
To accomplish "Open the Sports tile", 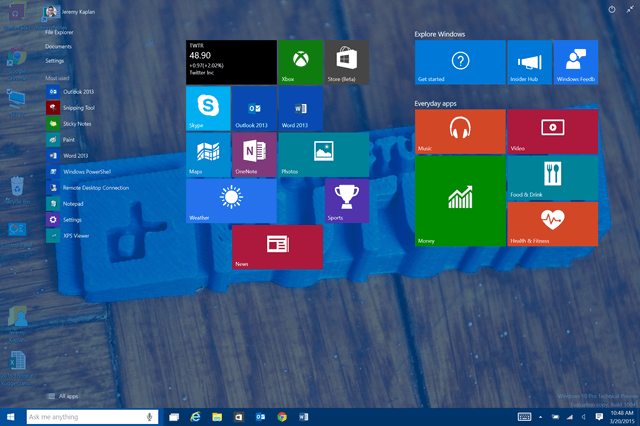I will pos(347,201).
